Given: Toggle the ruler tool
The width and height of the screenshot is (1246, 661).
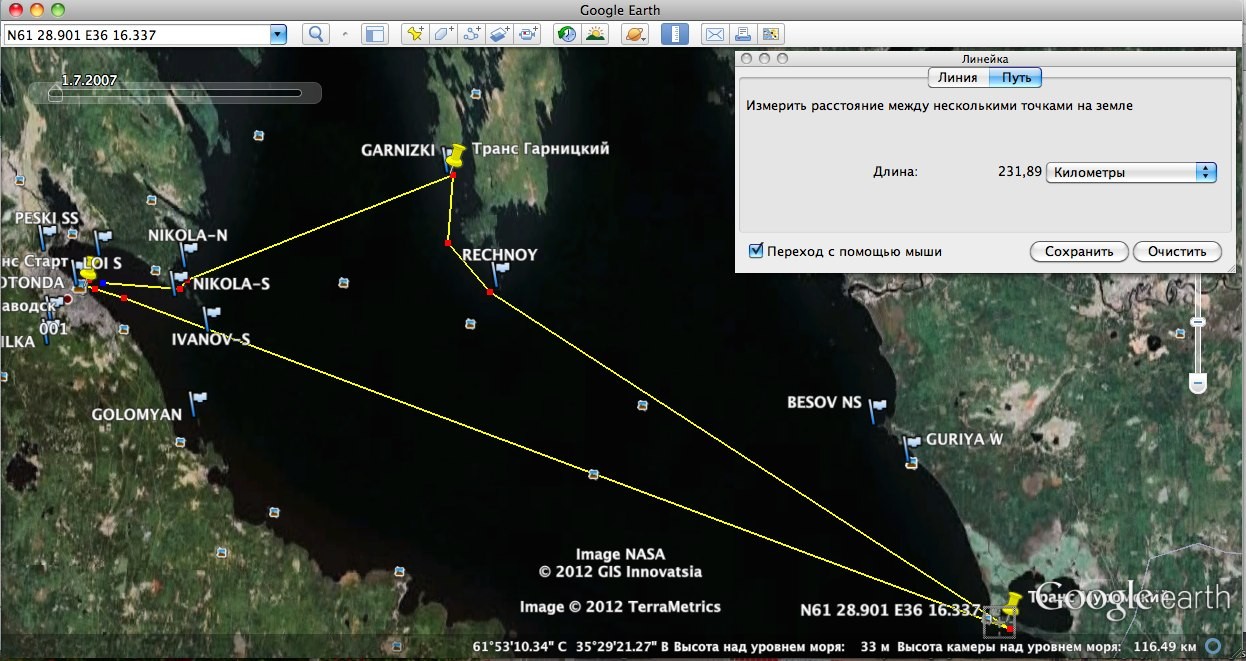Looking at the screenshot, I should coord(675,34).
